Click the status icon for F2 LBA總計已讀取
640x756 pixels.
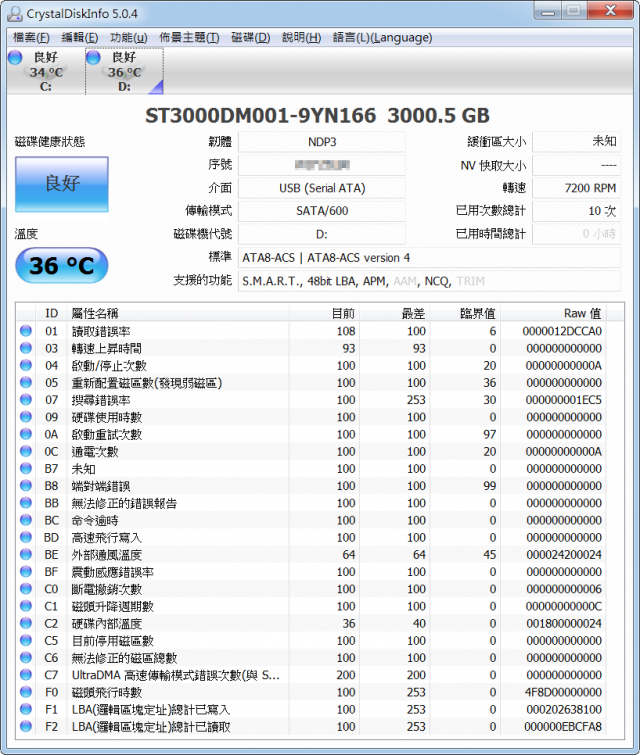coord(26,726)
